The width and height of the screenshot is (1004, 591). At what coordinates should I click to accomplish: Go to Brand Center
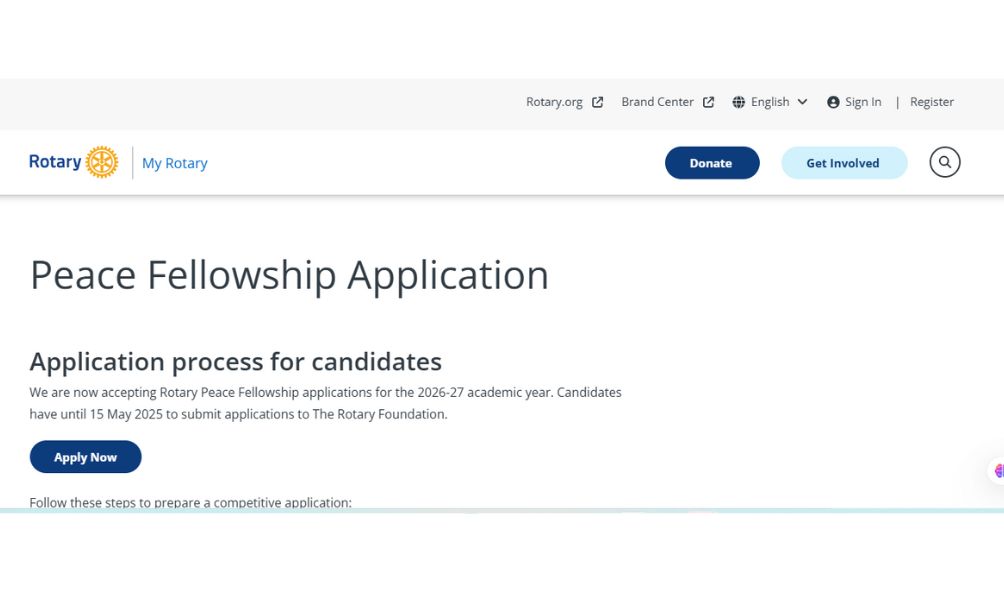[657, 102]
